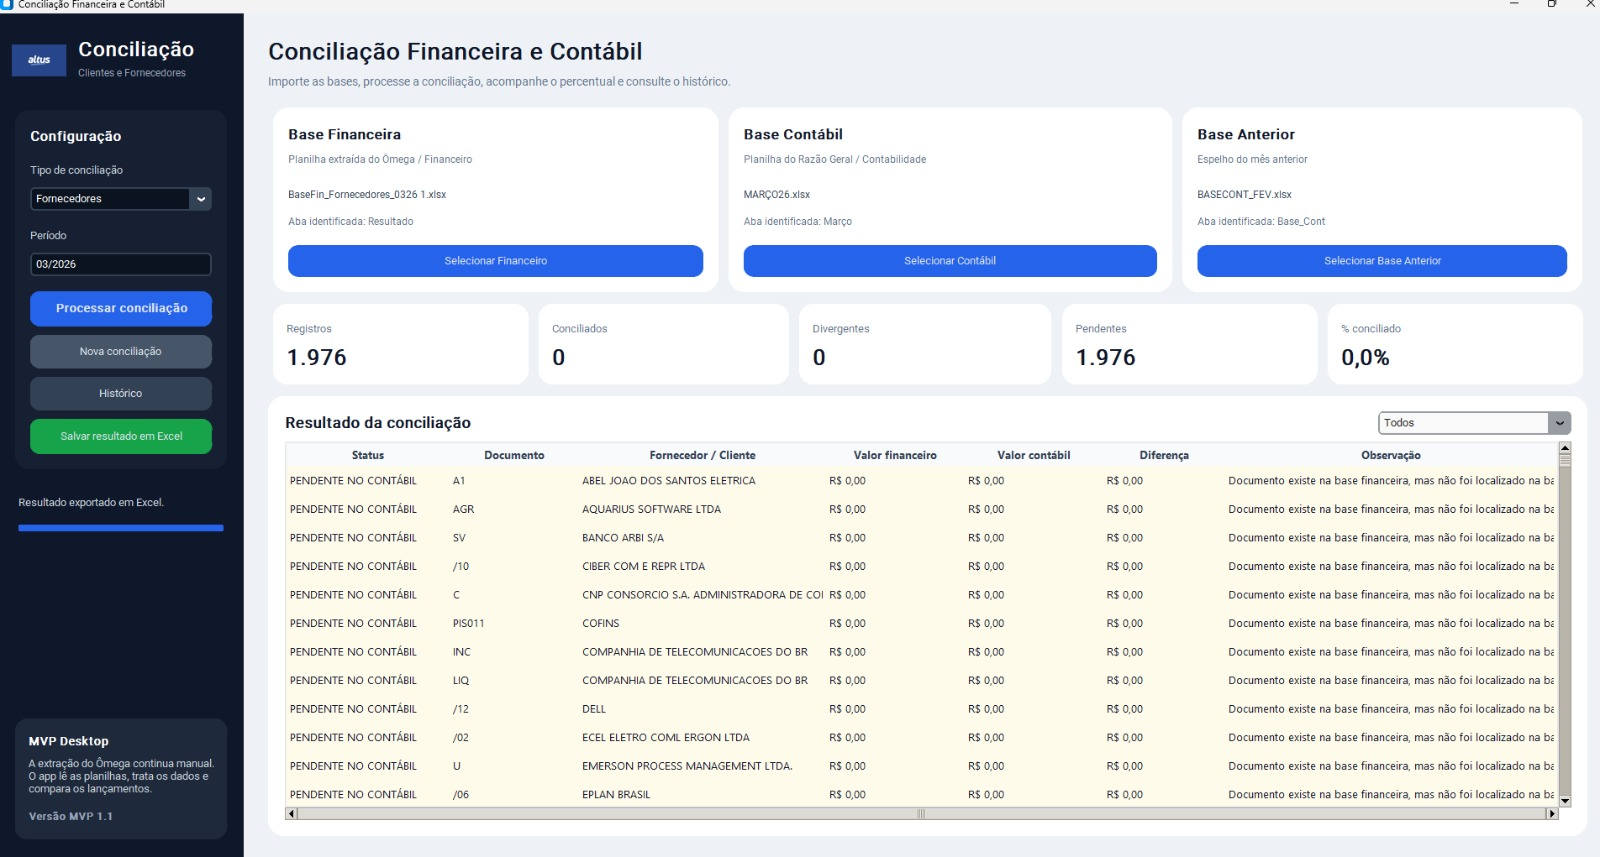
Task: Click the Registros count 1.976
Action: point(316,357)
